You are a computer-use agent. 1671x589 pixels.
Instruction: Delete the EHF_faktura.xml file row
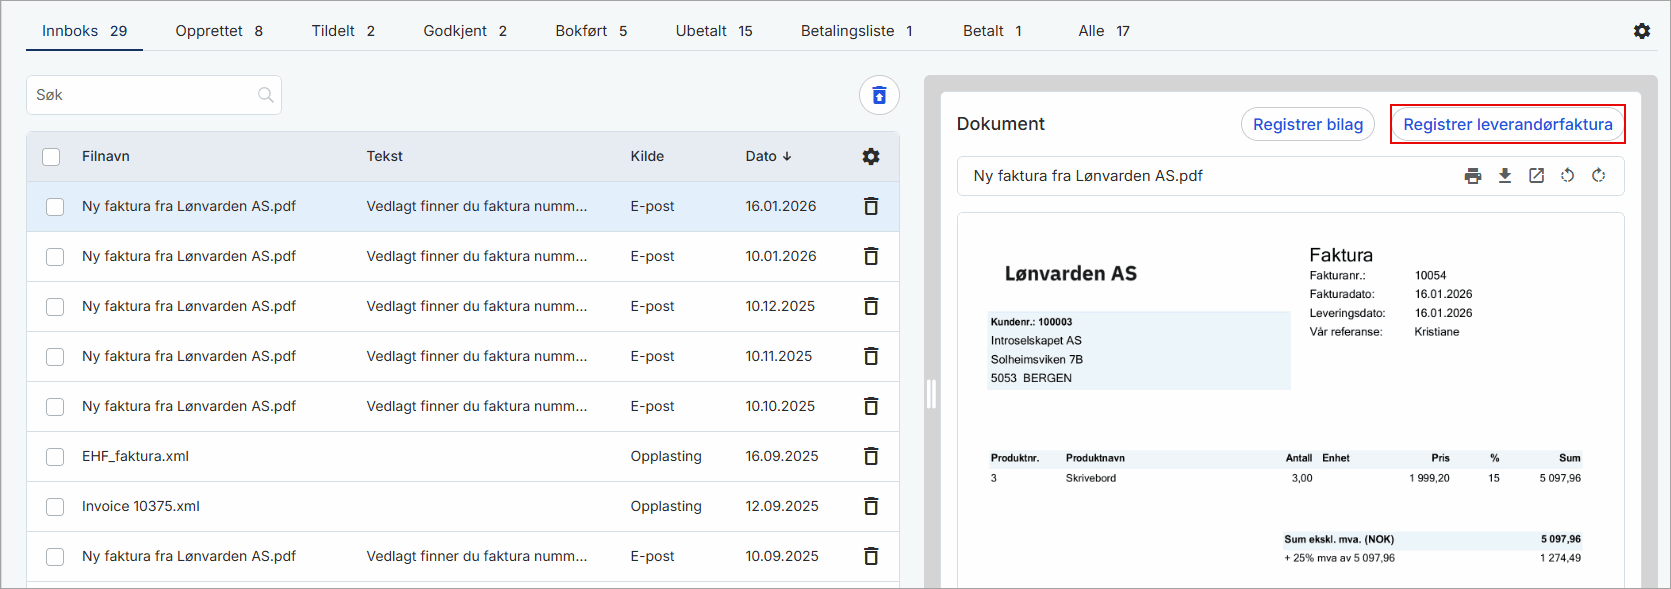pyautogui.click(x=871, y=456)
